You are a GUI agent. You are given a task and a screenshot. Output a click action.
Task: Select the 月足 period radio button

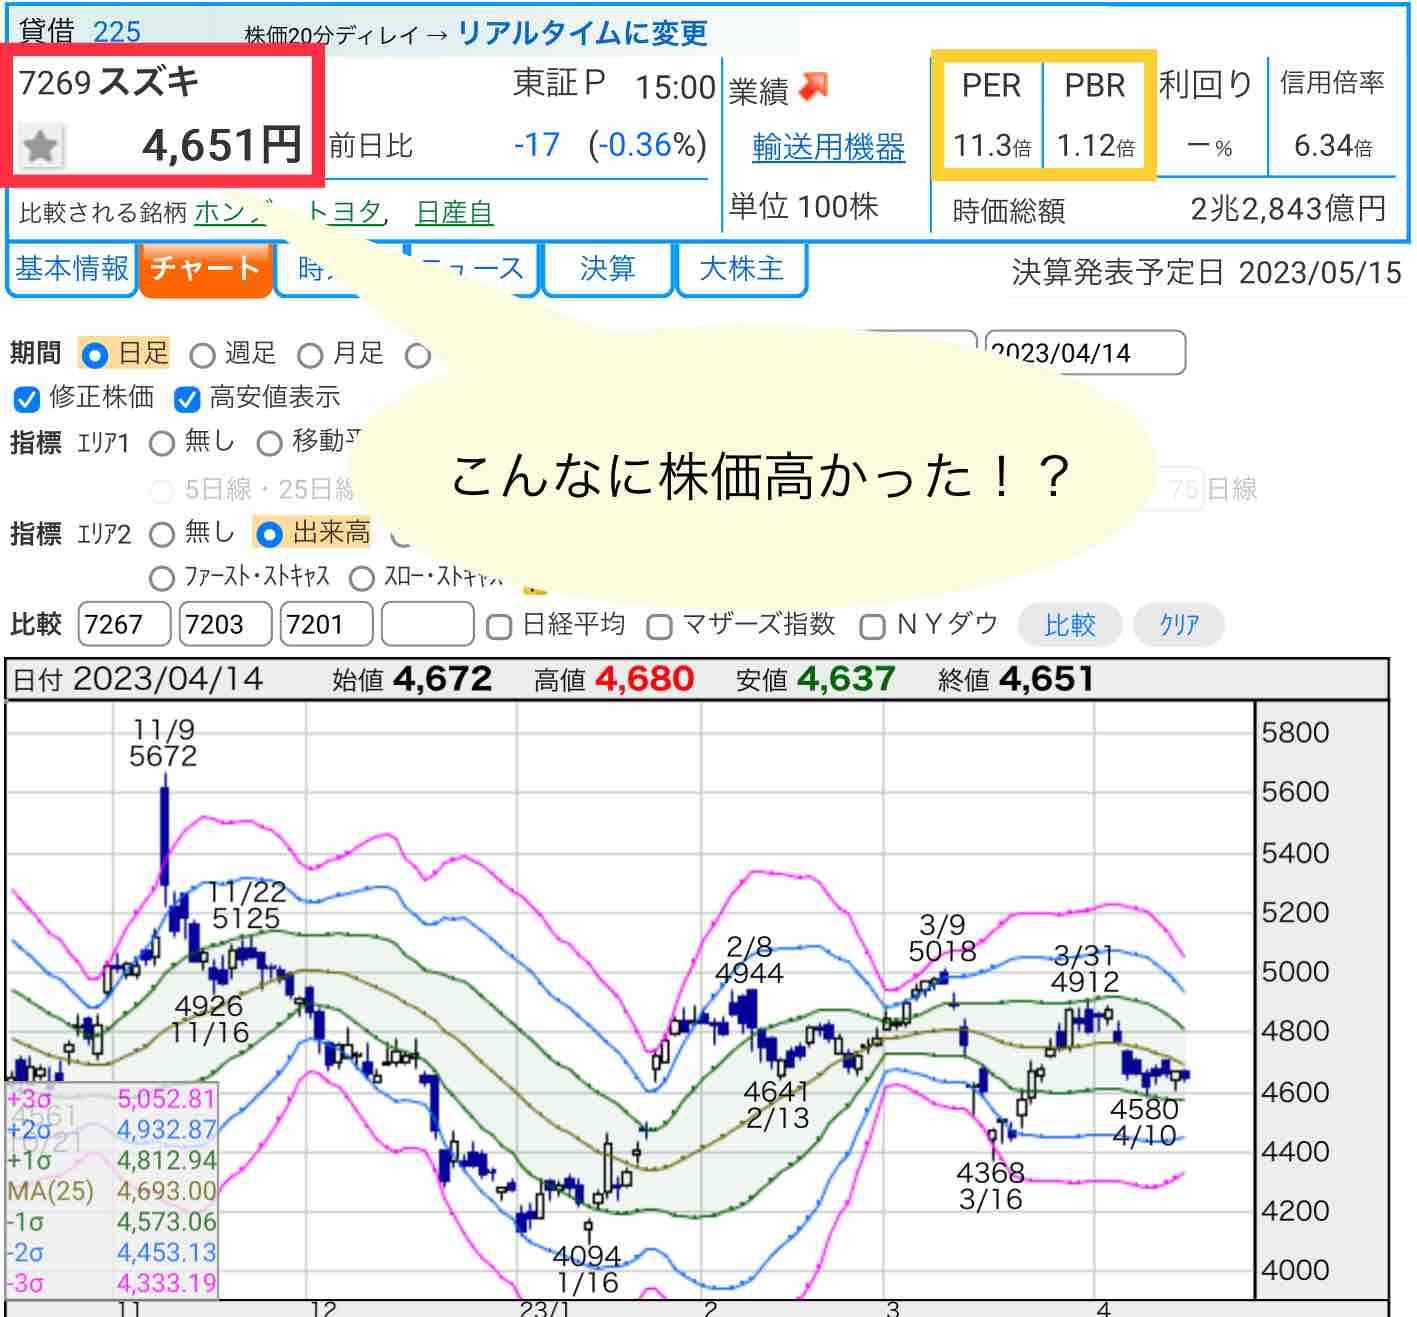[x=310, y=355]
